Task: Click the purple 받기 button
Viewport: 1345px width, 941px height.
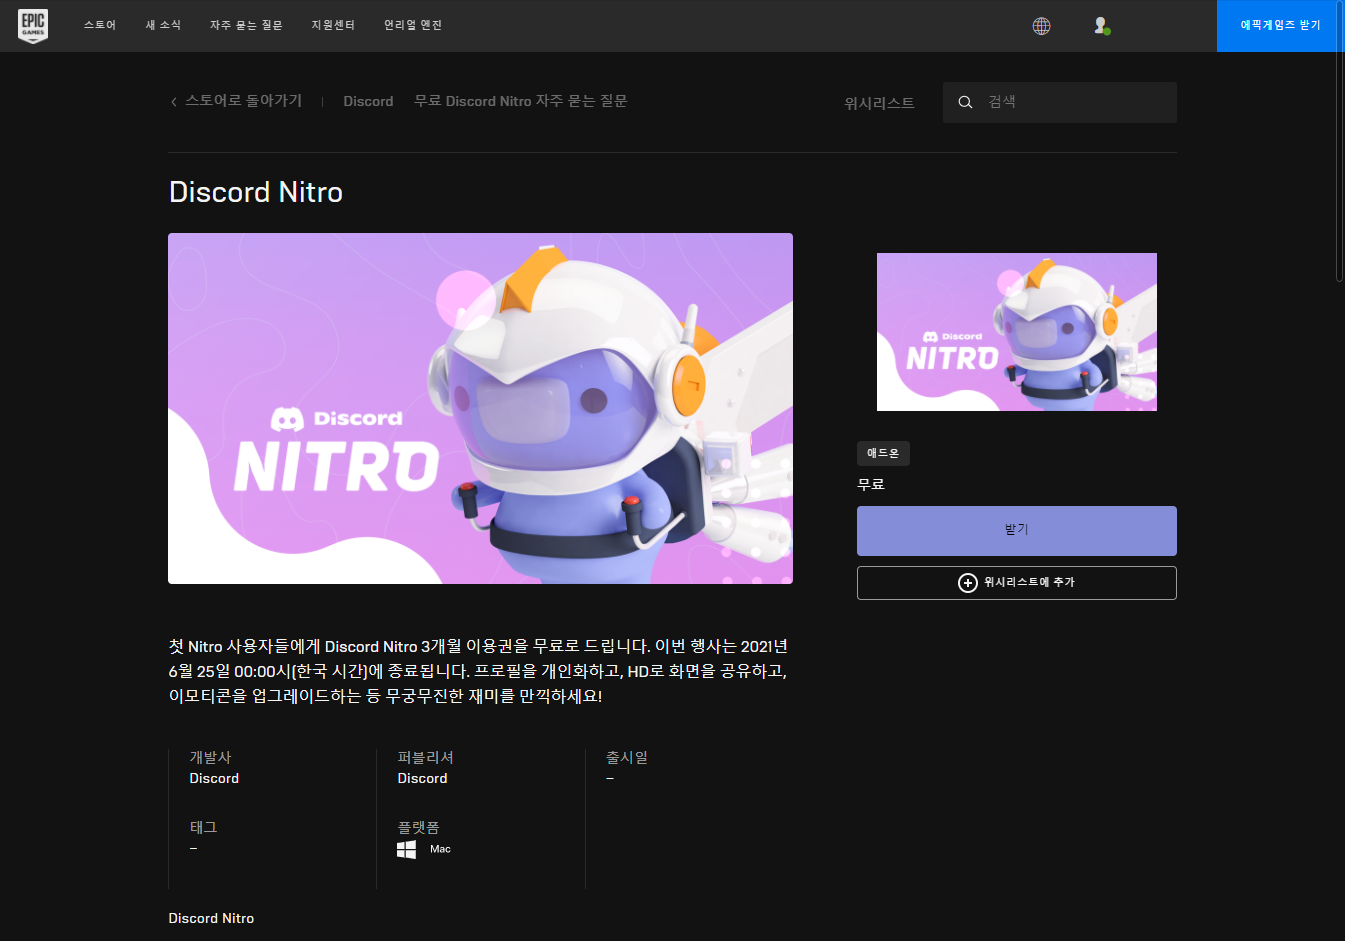Action: 1016,531
